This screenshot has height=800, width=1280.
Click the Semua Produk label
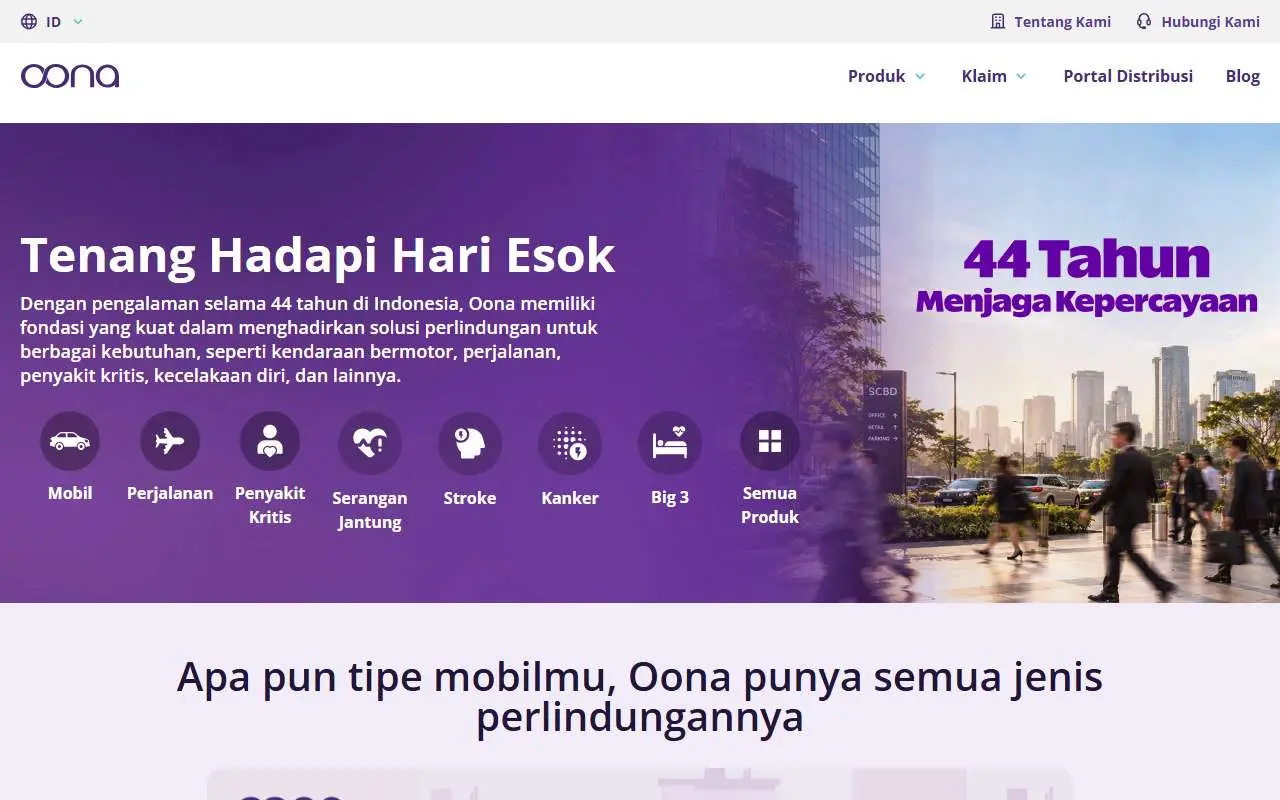pos(770,505)
